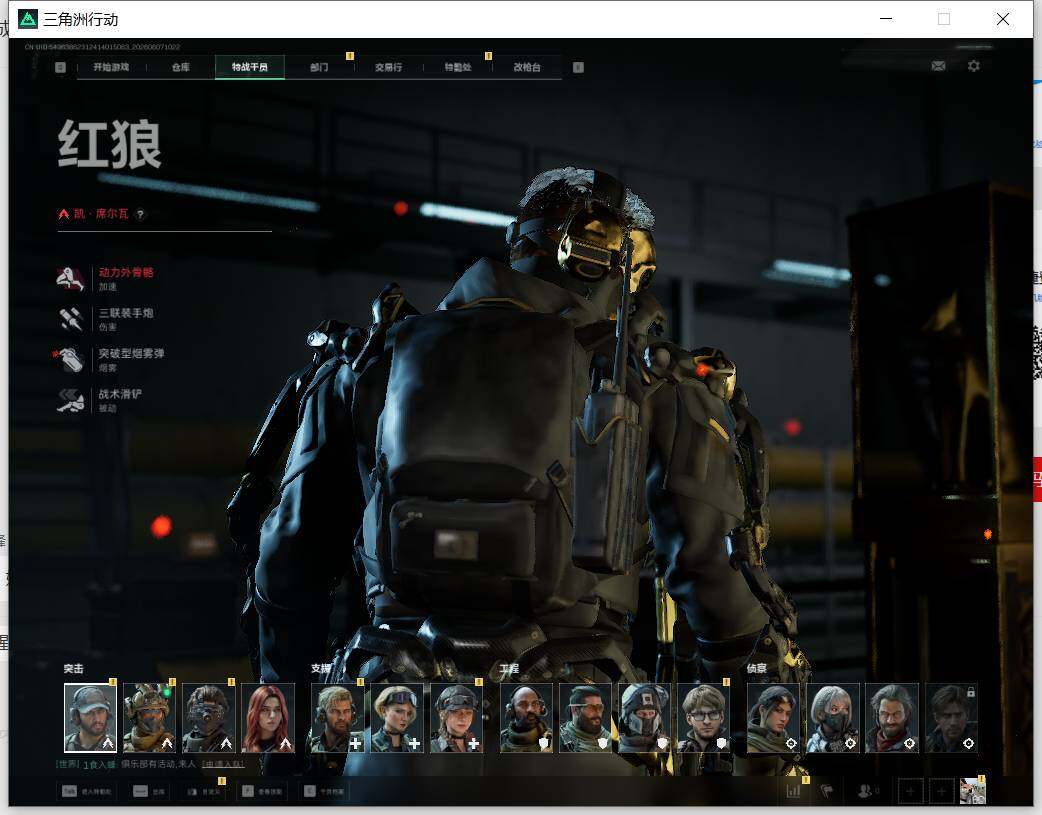Click the second bottom shortcut button
1042x815 pixels.
click(150, 791)
